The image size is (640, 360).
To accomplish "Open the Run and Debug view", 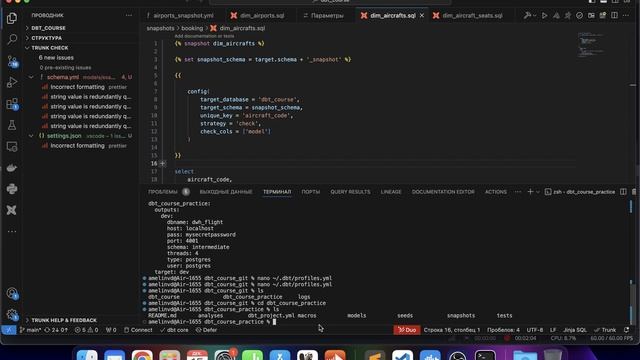I will click(x=12, y=82).
